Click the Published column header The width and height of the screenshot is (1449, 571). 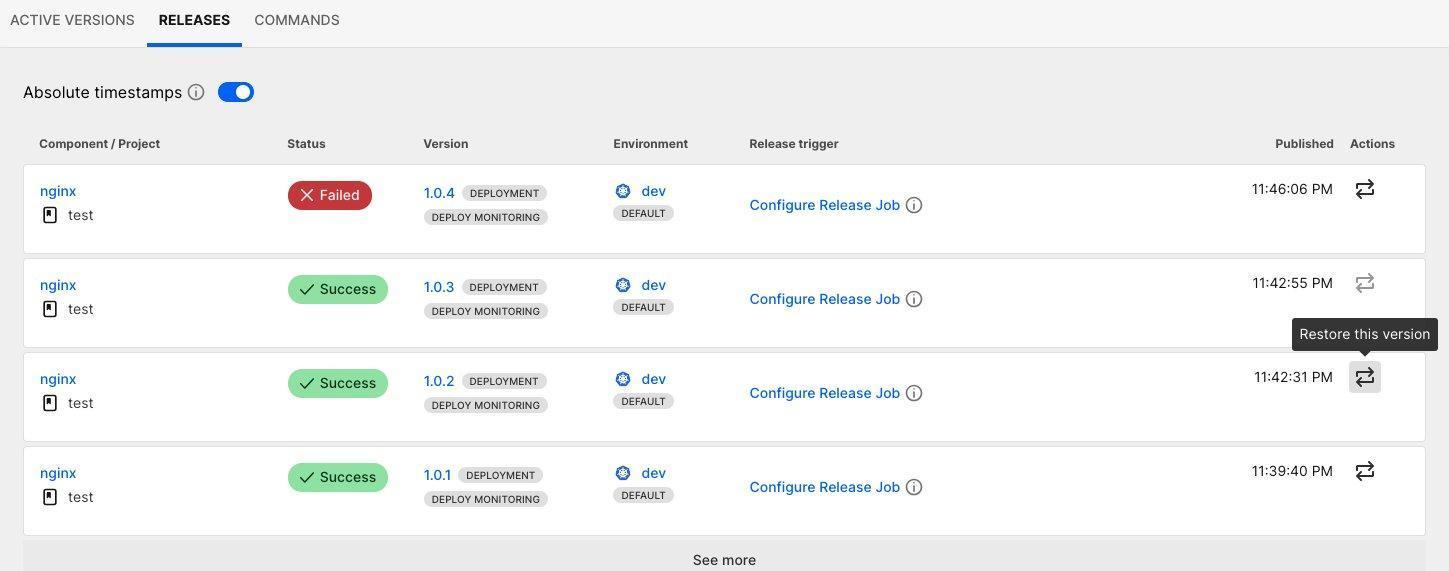point(1304,144)
